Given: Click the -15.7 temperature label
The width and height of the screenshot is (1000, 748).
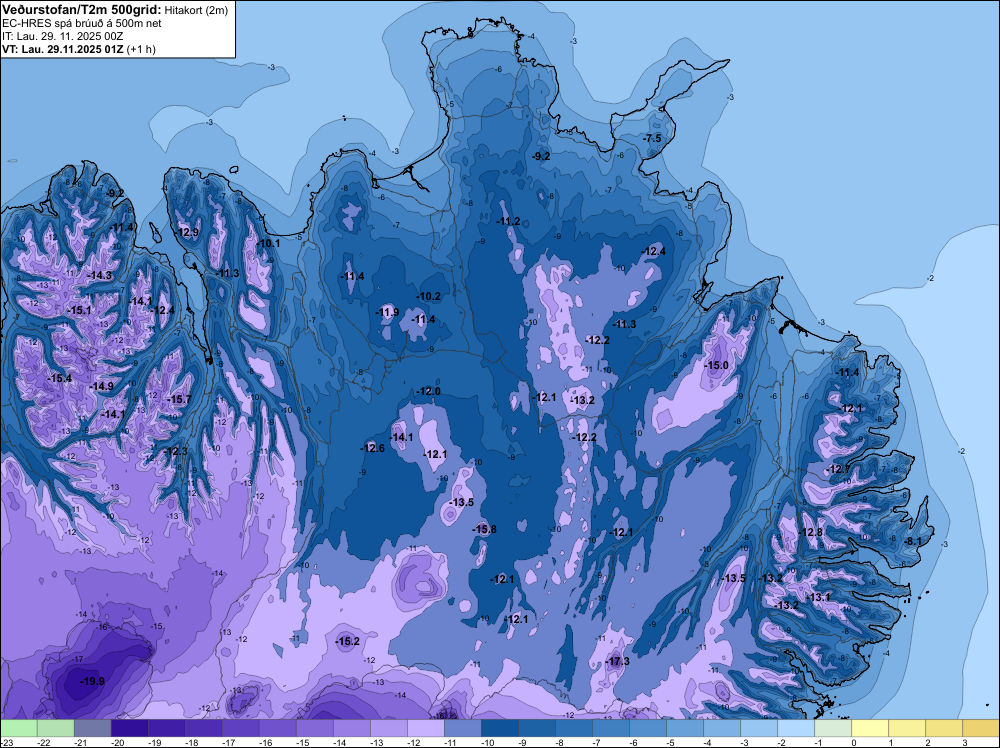Looking at the screenshot, I should pos(179,399).
